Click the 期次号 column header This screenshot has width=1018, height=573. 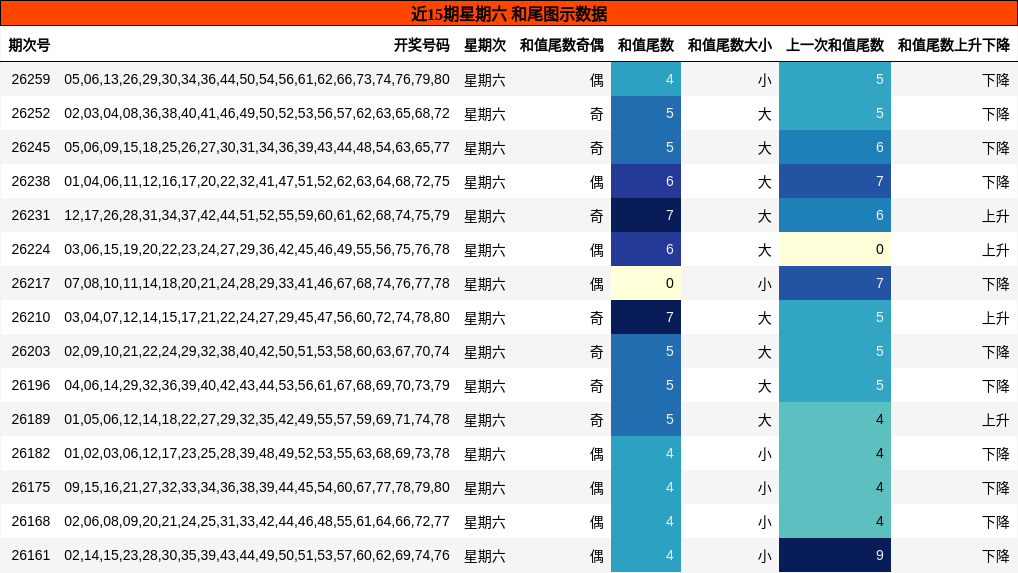29,45
